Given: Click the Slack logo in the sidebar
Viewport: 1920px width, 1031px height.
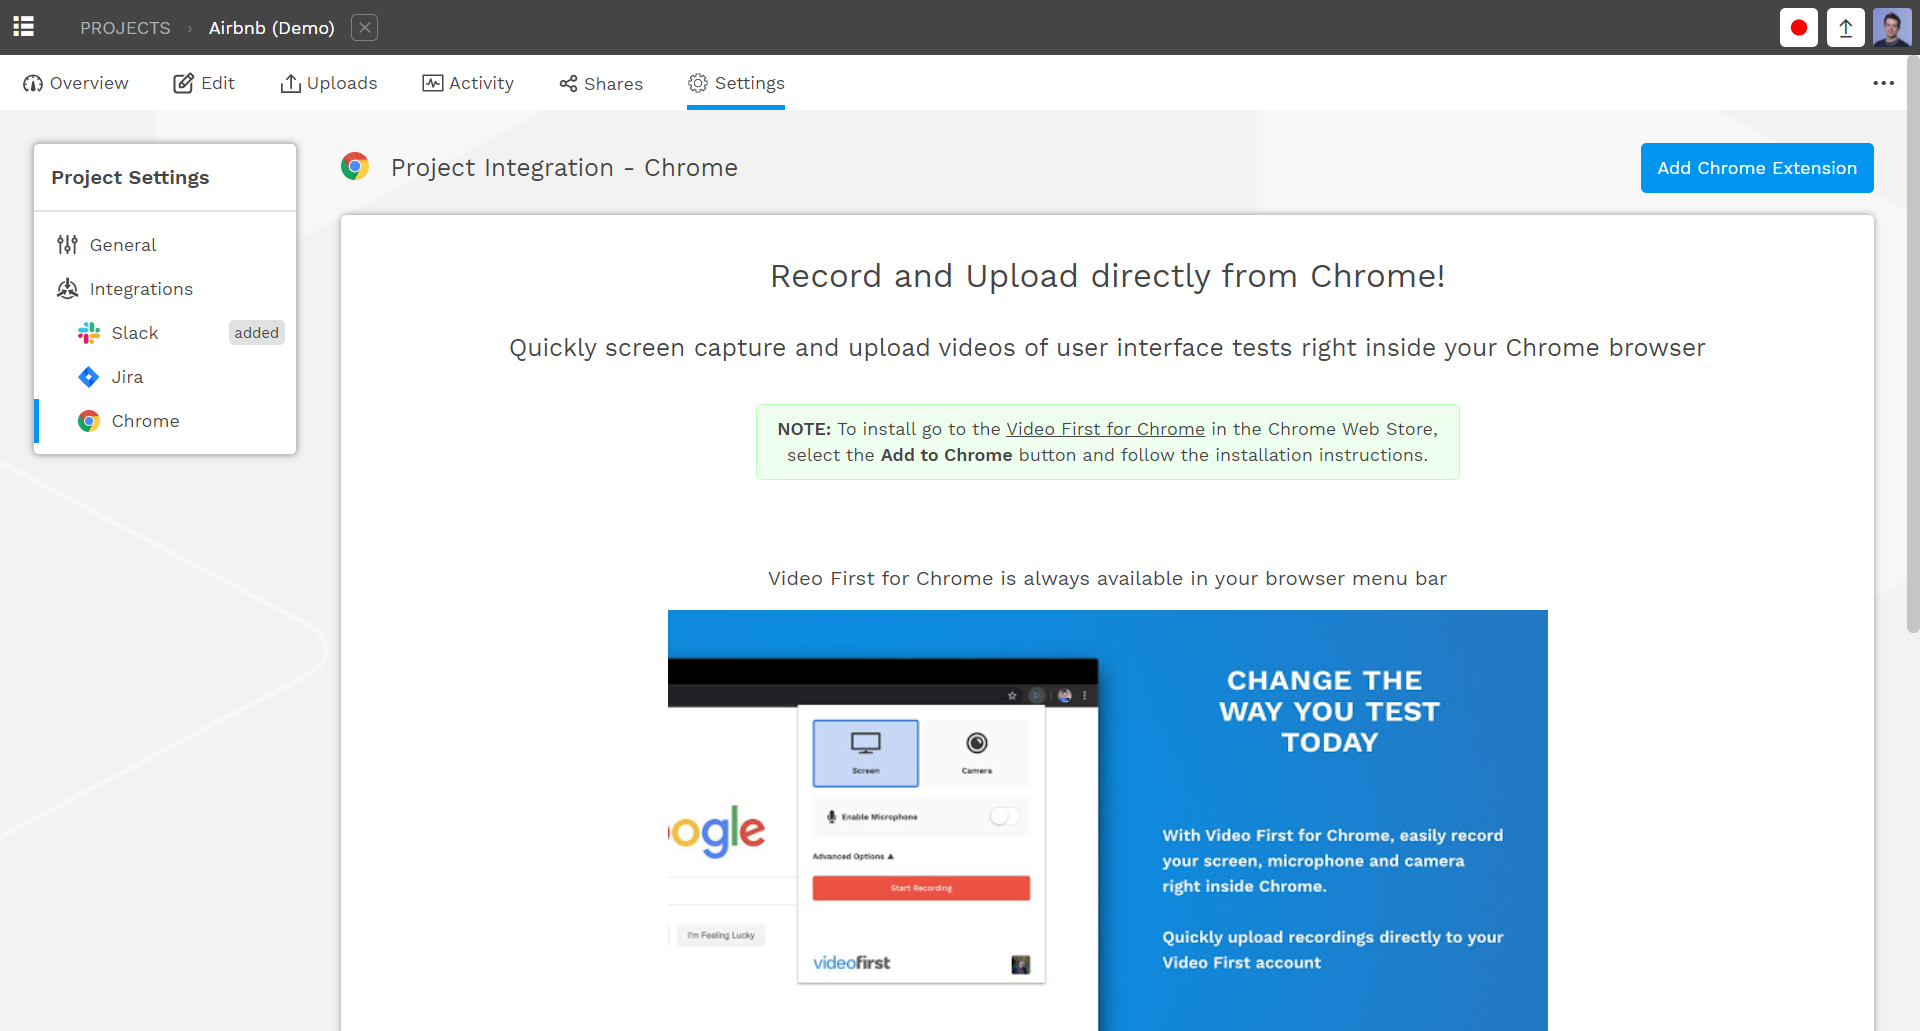Looking at the screenshot, I should (89, 332).
